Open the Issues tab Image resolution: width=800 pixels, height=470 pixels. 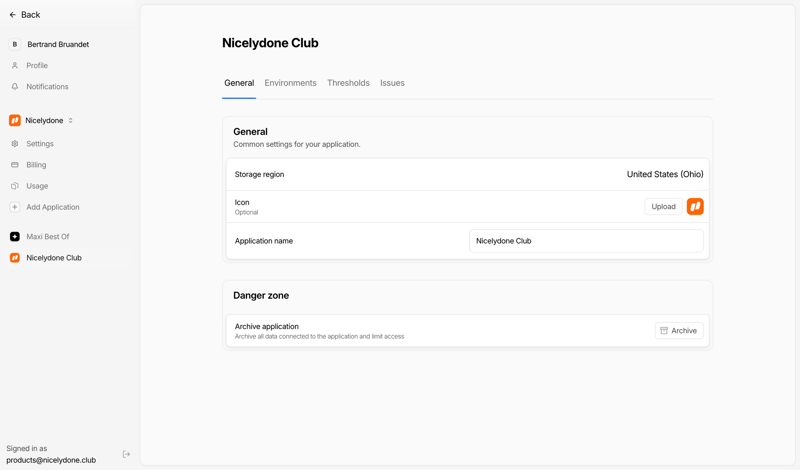(x=392, y=83)
